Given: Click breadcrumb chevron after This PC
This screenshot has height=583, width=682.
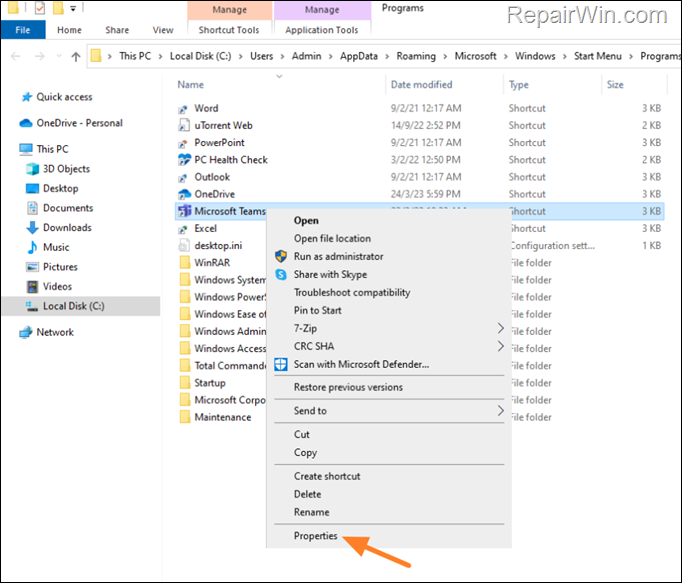Looking at the screenshot, I should coord(160,57).
